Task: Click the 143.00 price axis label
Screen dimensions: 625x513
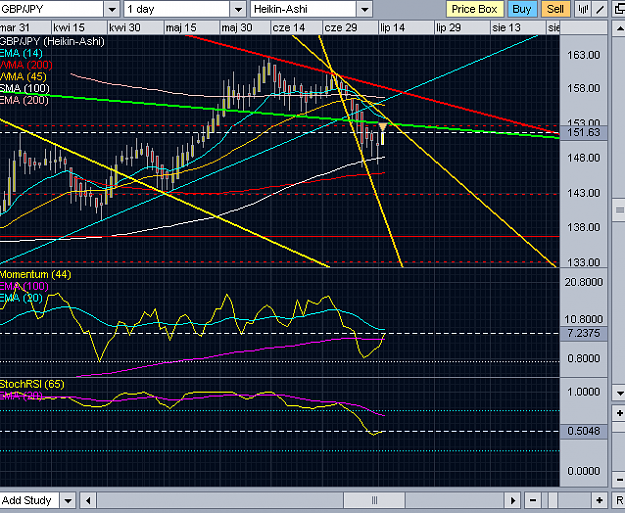Action: [584, 193]
